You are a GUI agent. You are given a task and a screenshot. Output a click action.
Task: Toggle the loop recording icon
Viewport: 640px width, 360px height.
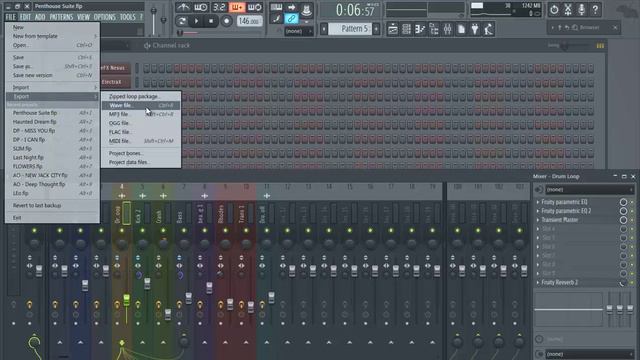255,7
